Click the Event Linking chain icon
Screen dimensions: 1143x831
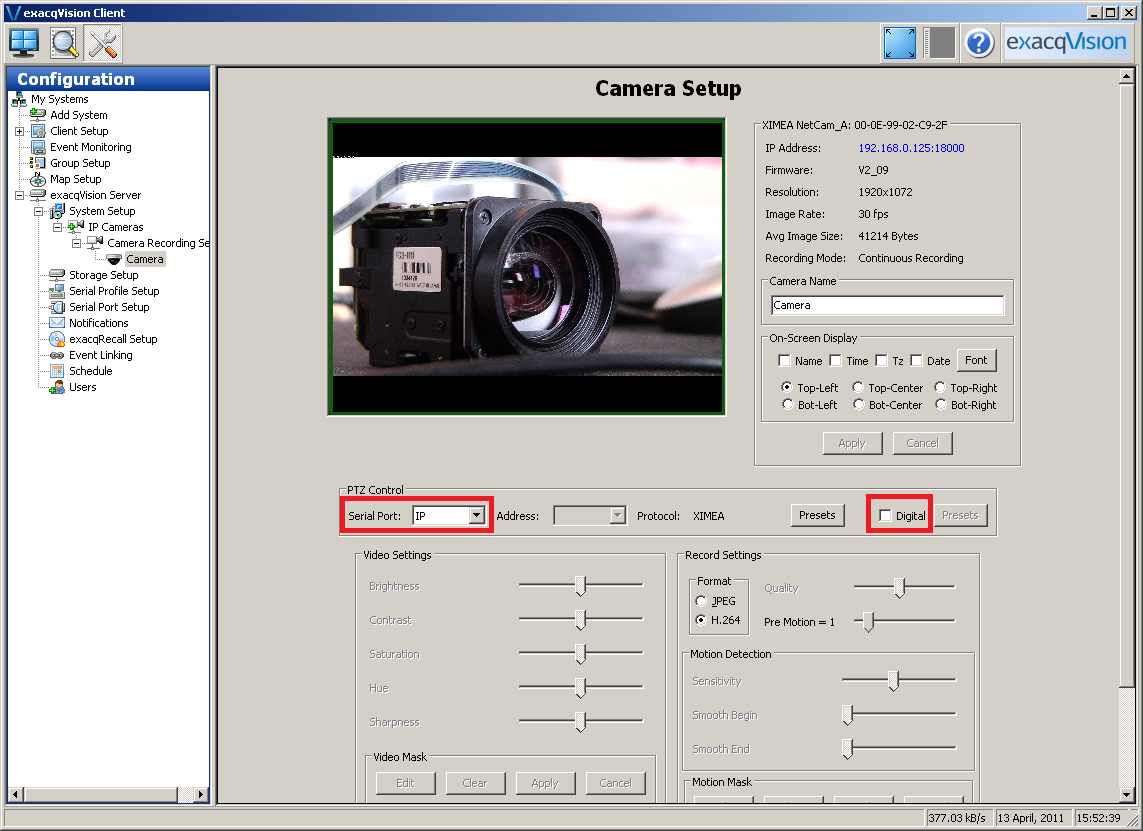57,355
